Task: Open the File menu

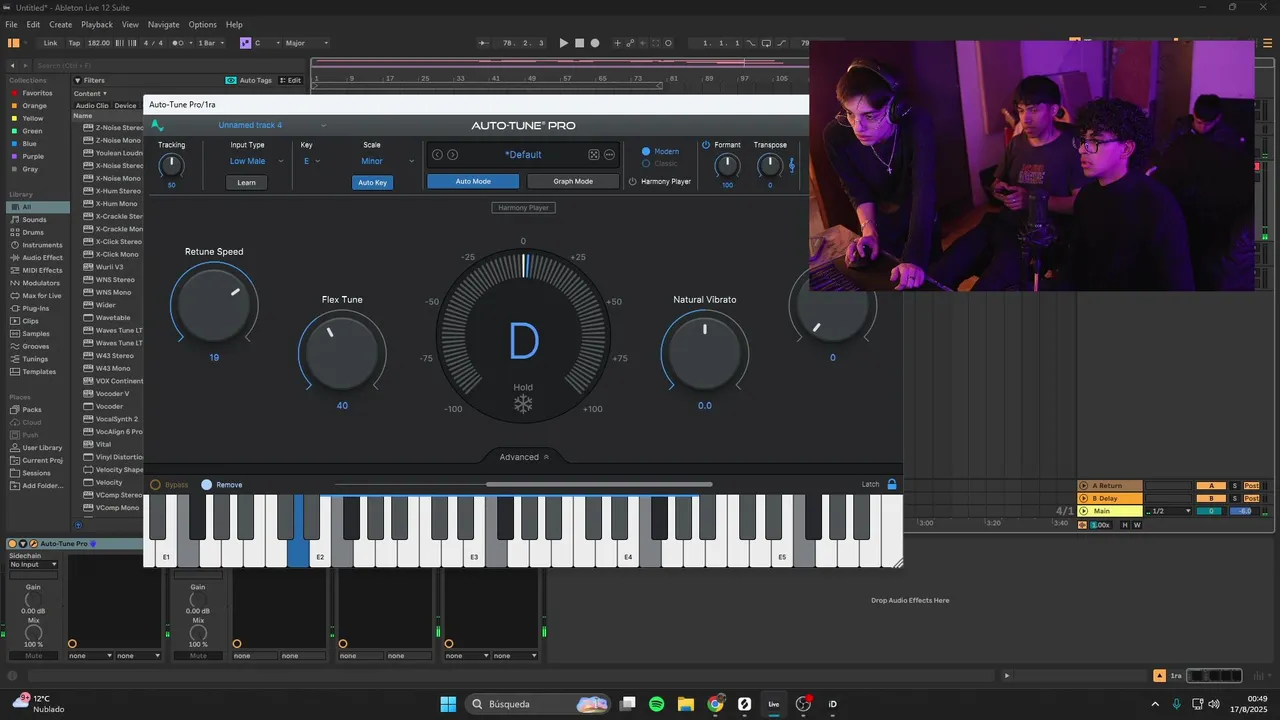Action: 11,24
